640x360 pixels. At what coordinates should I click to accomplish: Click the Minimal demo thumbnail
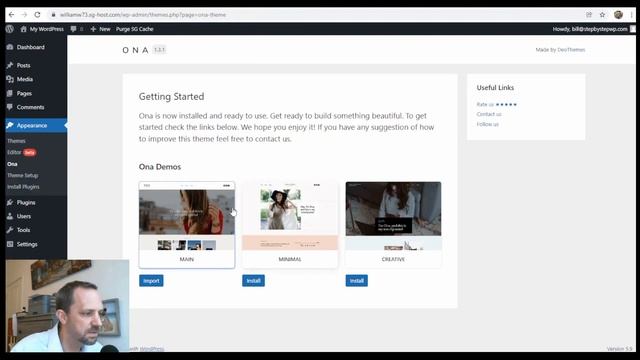(x=290, y=225)
